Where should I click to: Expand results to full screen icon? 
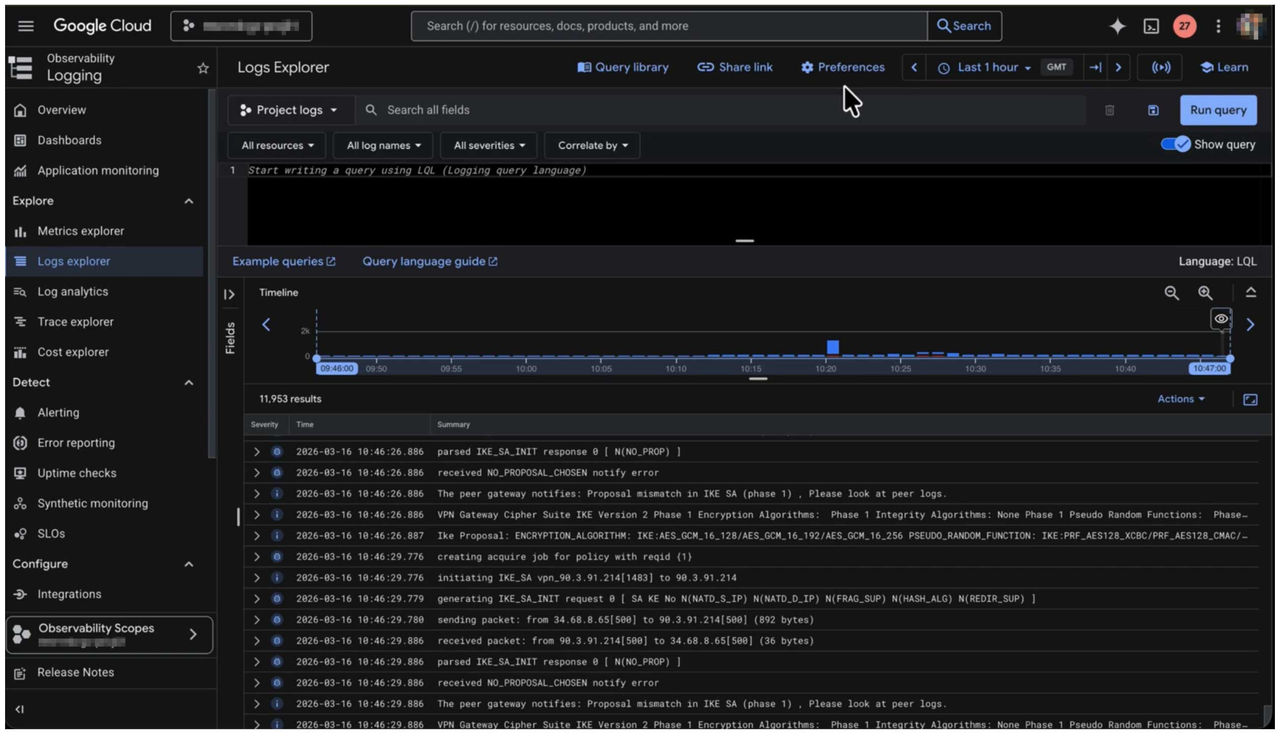(x=1250, y=399)
